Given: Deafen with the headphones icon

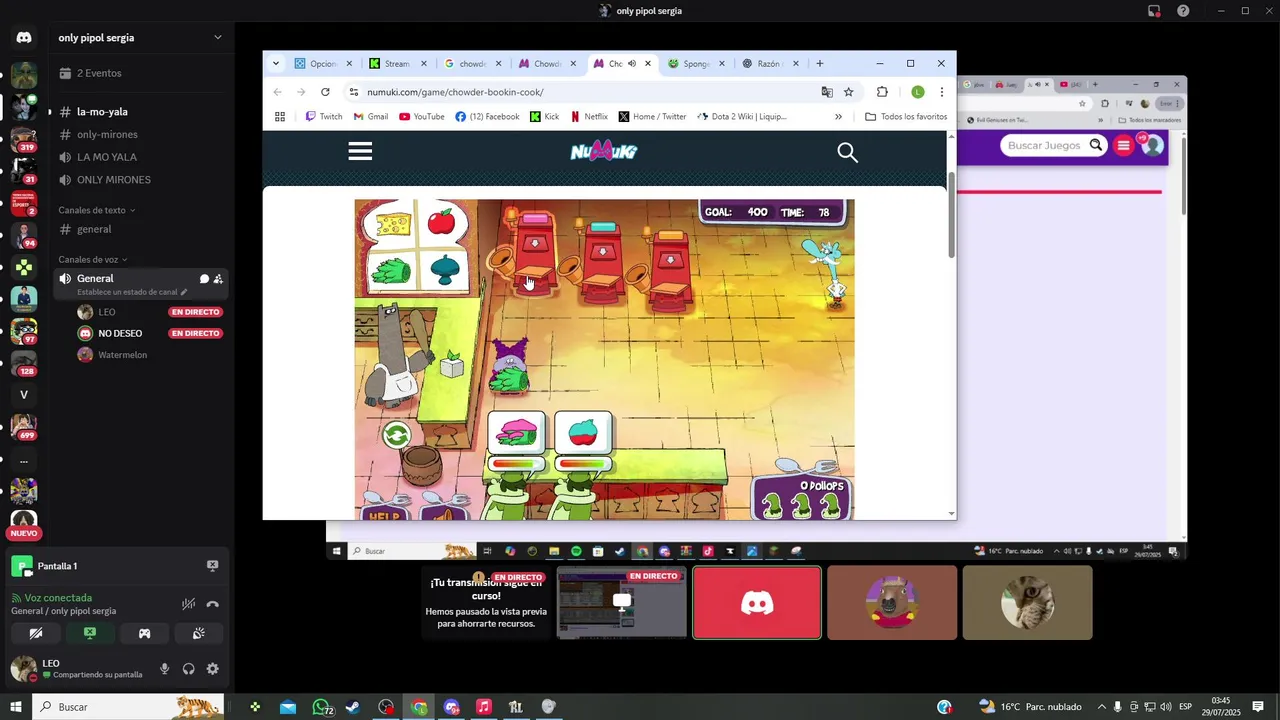Looking at the screenshot, I should [x=188, y=669].
